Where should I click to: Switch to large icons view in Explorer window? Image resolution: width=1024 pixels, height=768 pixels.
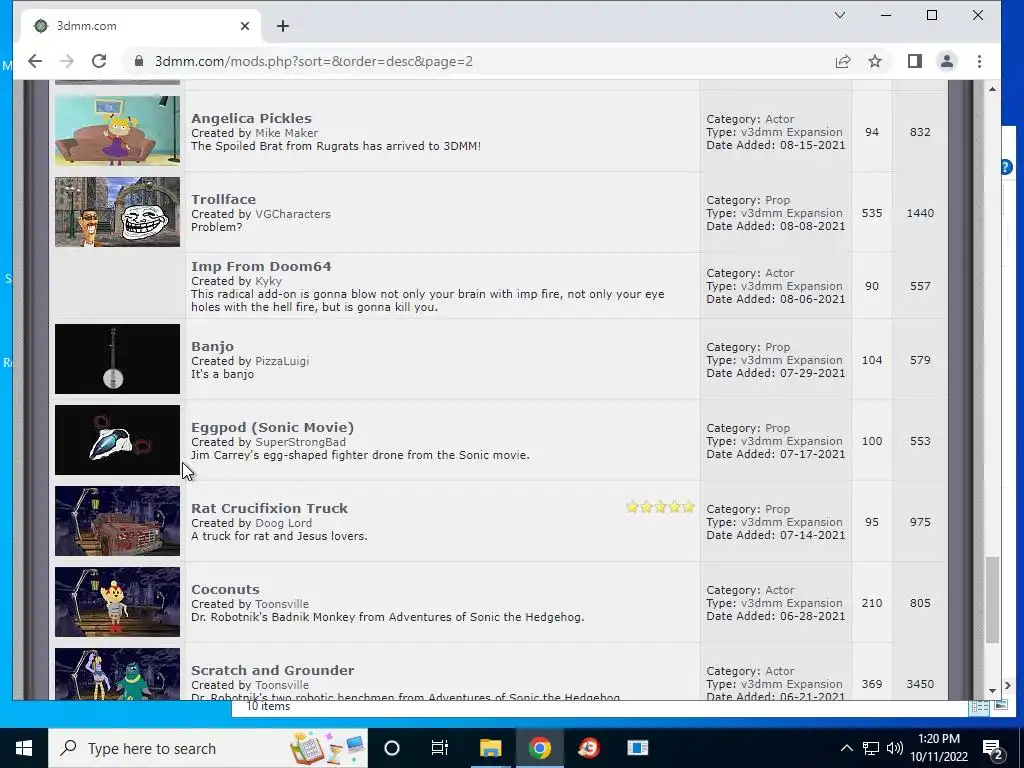click(1000, 705)
